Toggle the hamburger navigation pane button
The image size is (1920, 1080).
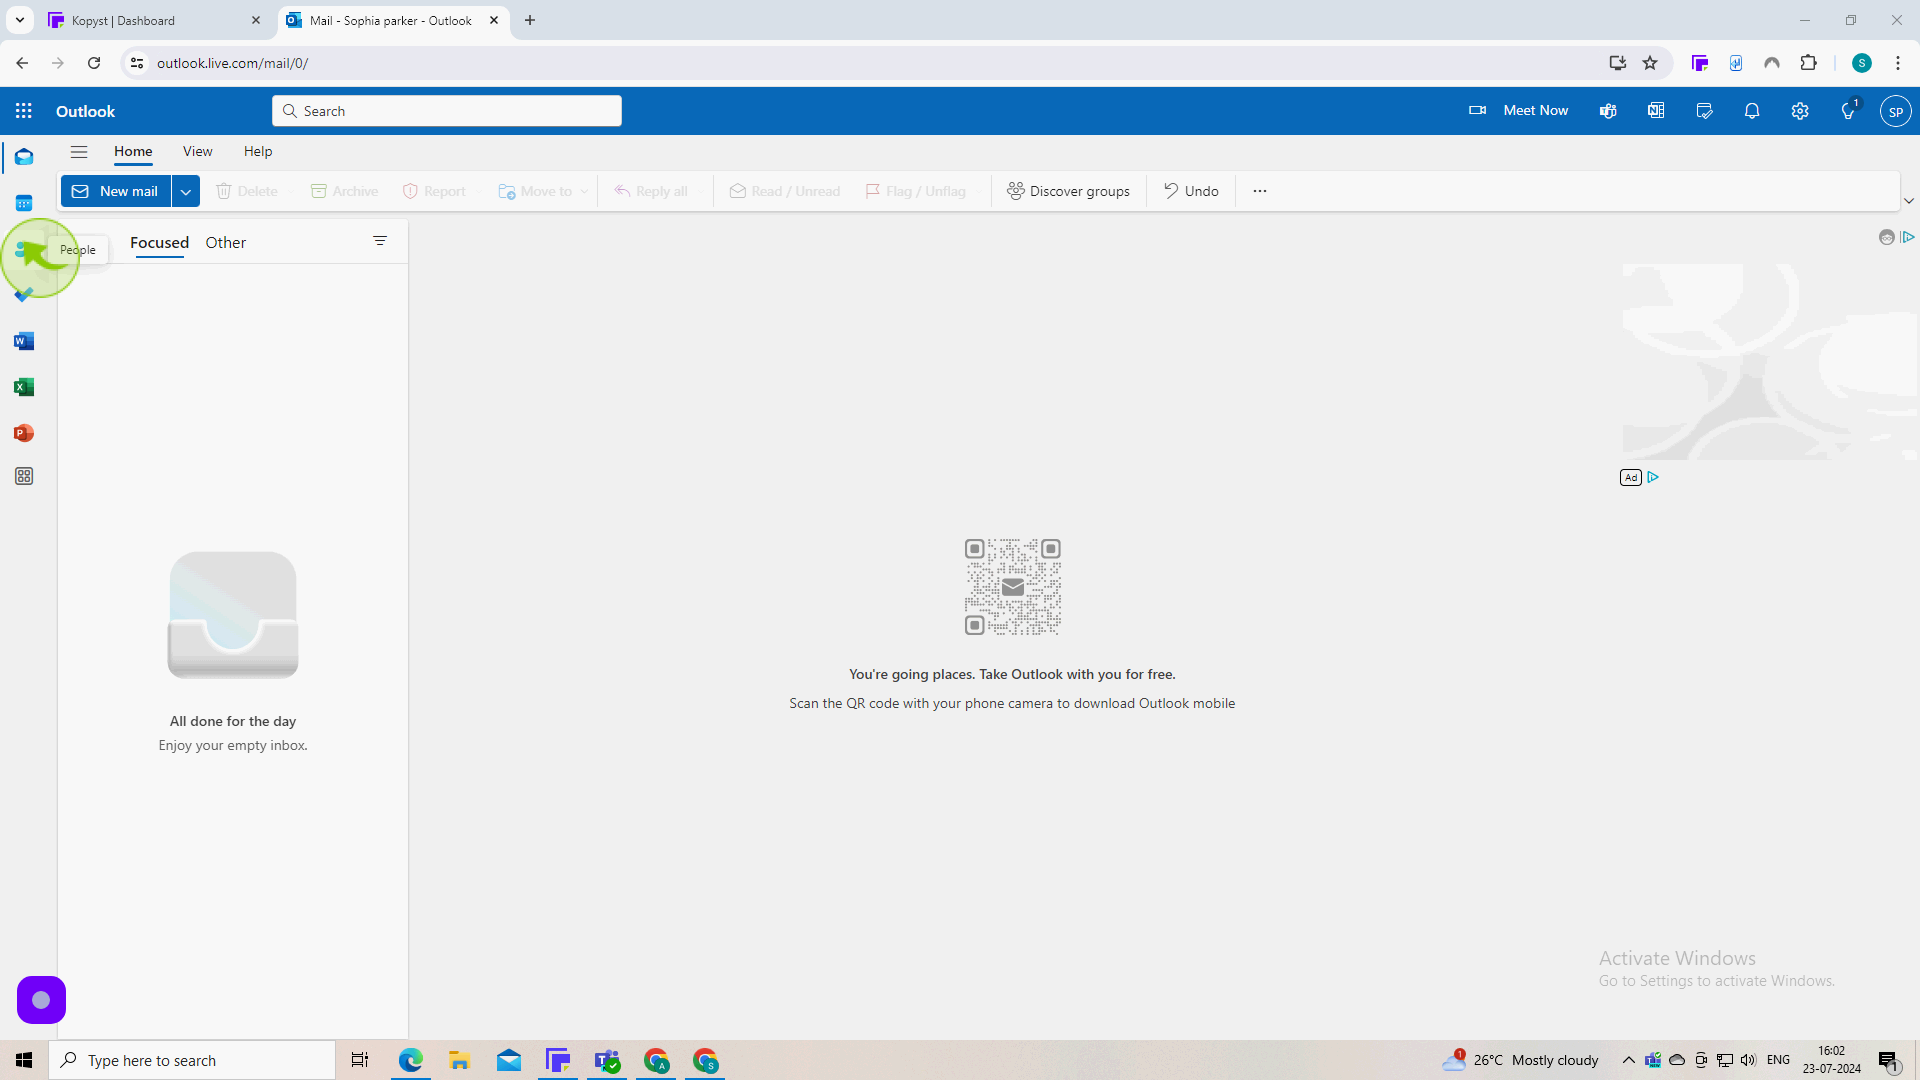79,152
